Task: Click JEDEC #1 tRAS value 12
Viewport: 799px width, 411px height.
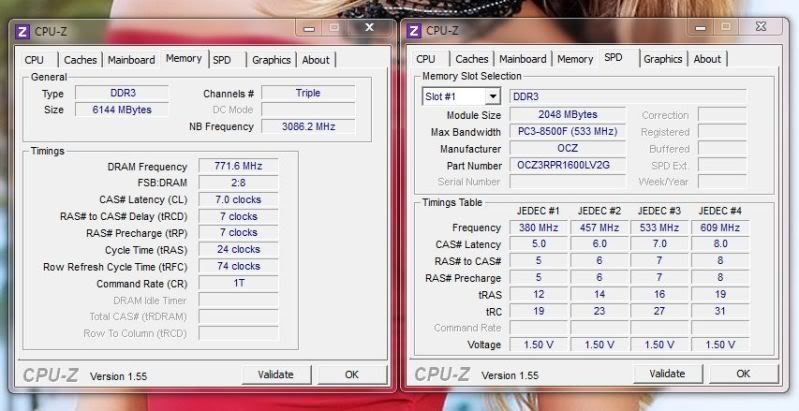Action: pyautogui.click(x=539, y=294)
